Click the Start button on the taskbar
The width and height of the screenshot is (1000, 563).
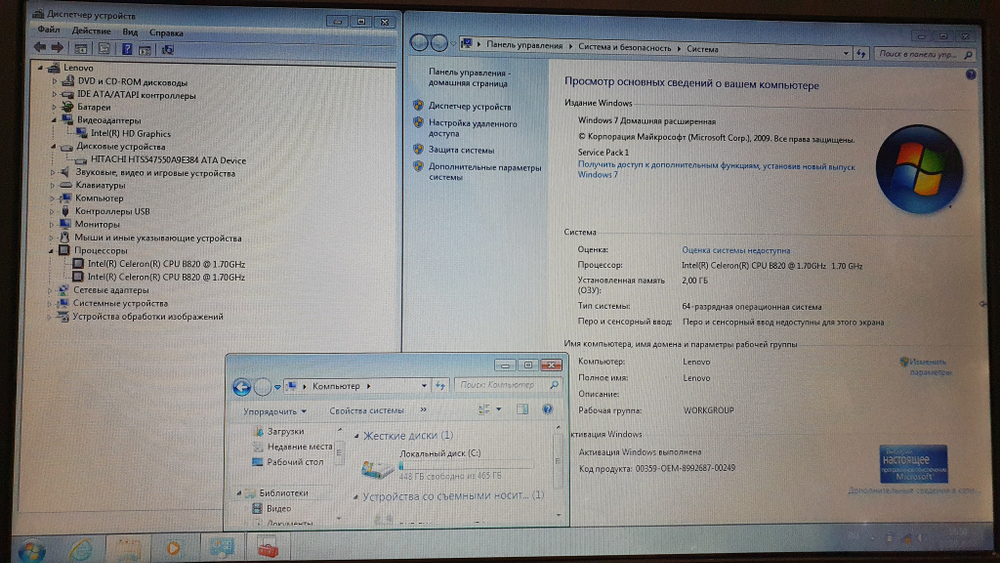tap(31, 550)
